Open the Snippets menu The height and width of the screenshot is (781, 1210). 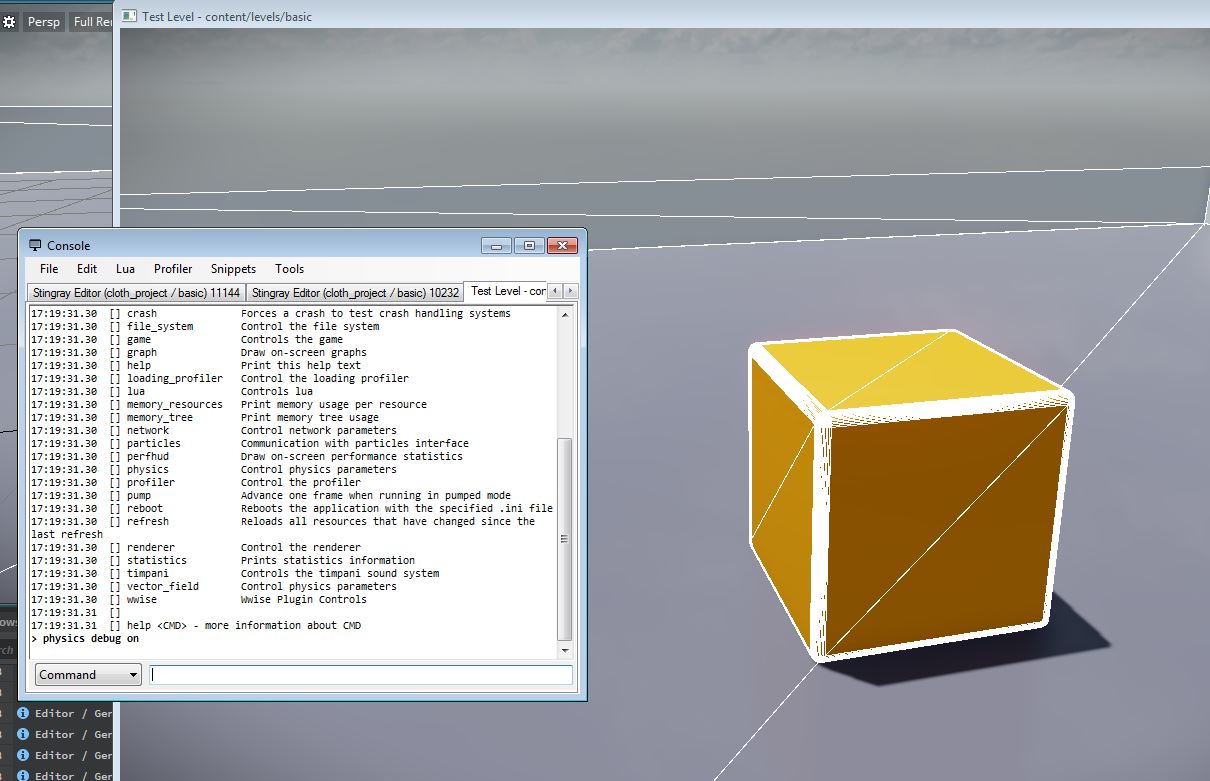[233, 268]
